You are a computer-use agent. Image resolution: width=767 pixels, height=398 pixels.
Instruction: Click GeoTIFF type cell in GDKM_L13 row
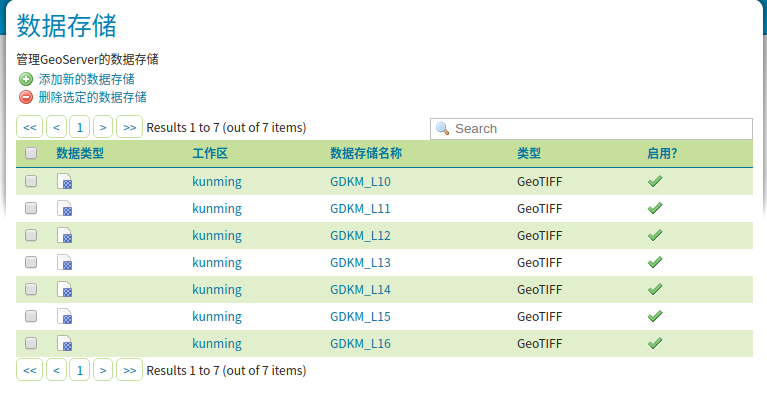(x=540, y=263)
